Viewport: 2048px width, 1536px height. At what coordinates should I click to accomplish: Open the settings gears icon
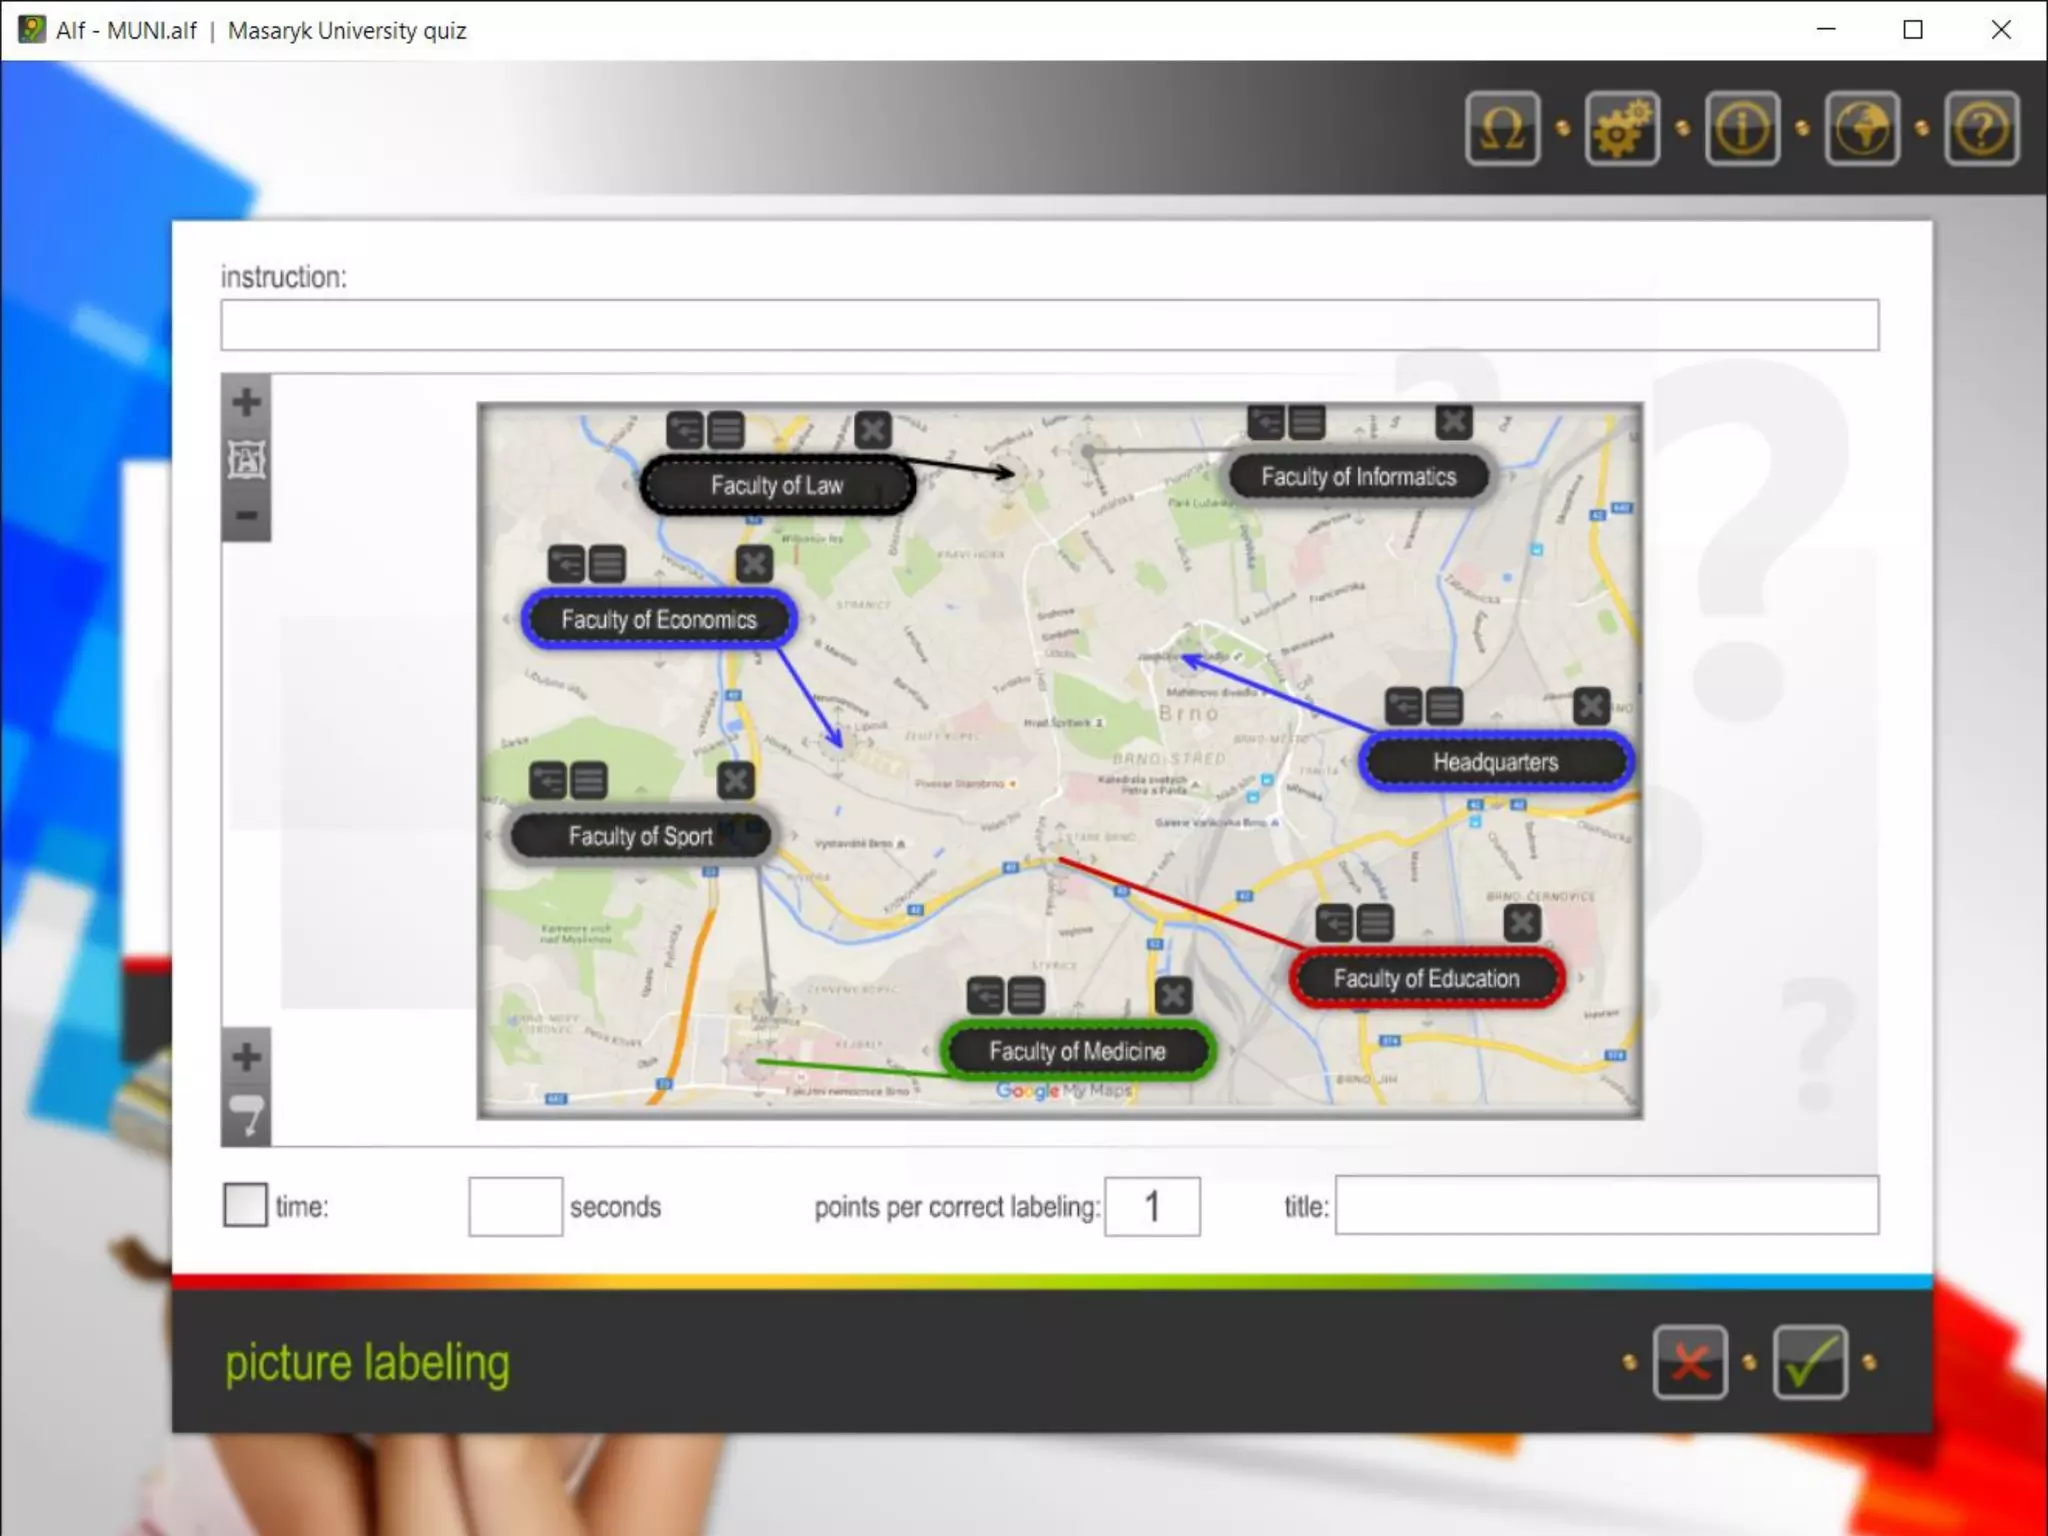click(x=1622, y=129)
